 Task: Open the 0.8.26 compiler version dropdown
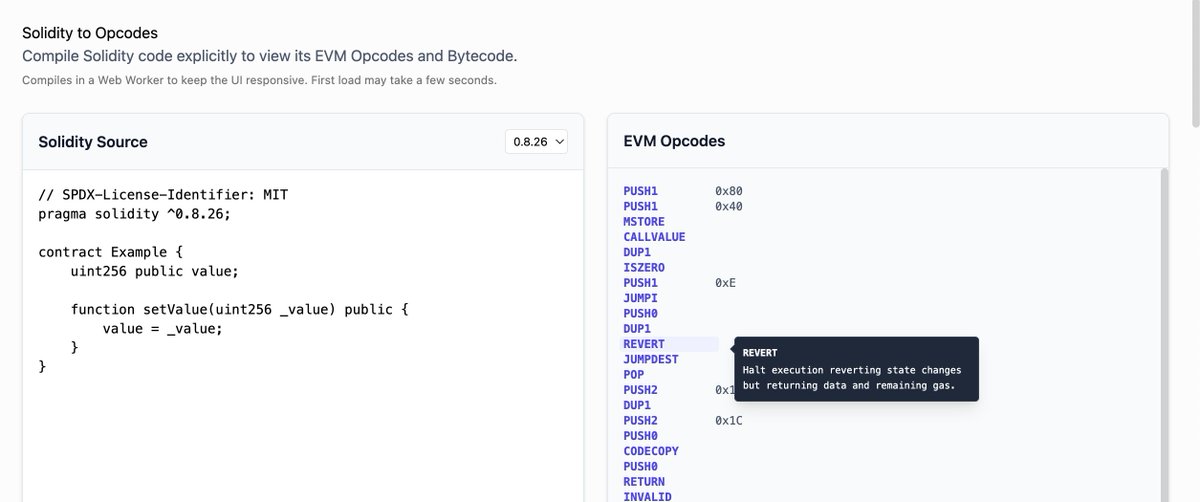[536, 142]
